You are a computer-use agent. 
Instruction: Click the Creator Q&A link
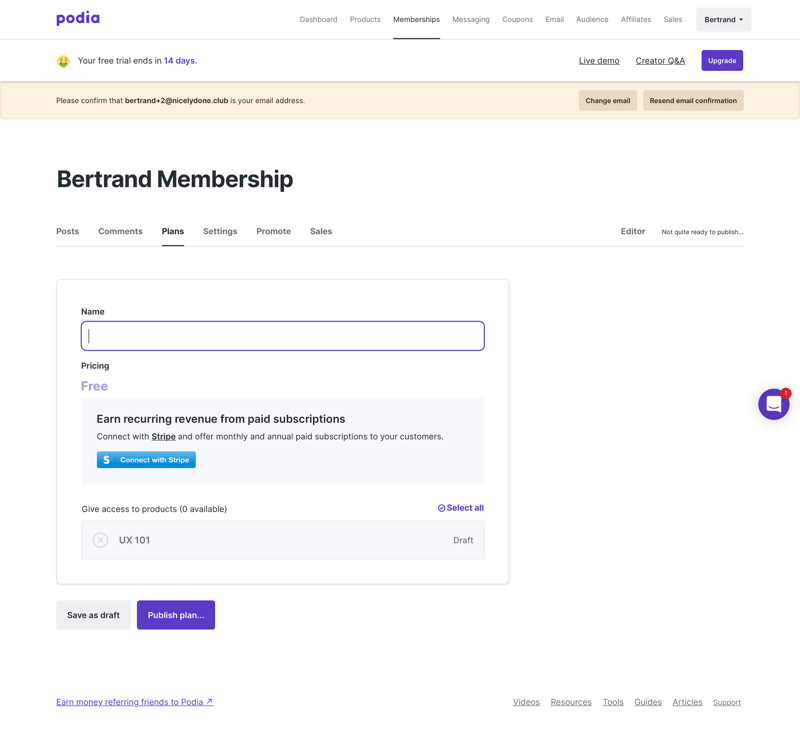(x=660, y=60)
